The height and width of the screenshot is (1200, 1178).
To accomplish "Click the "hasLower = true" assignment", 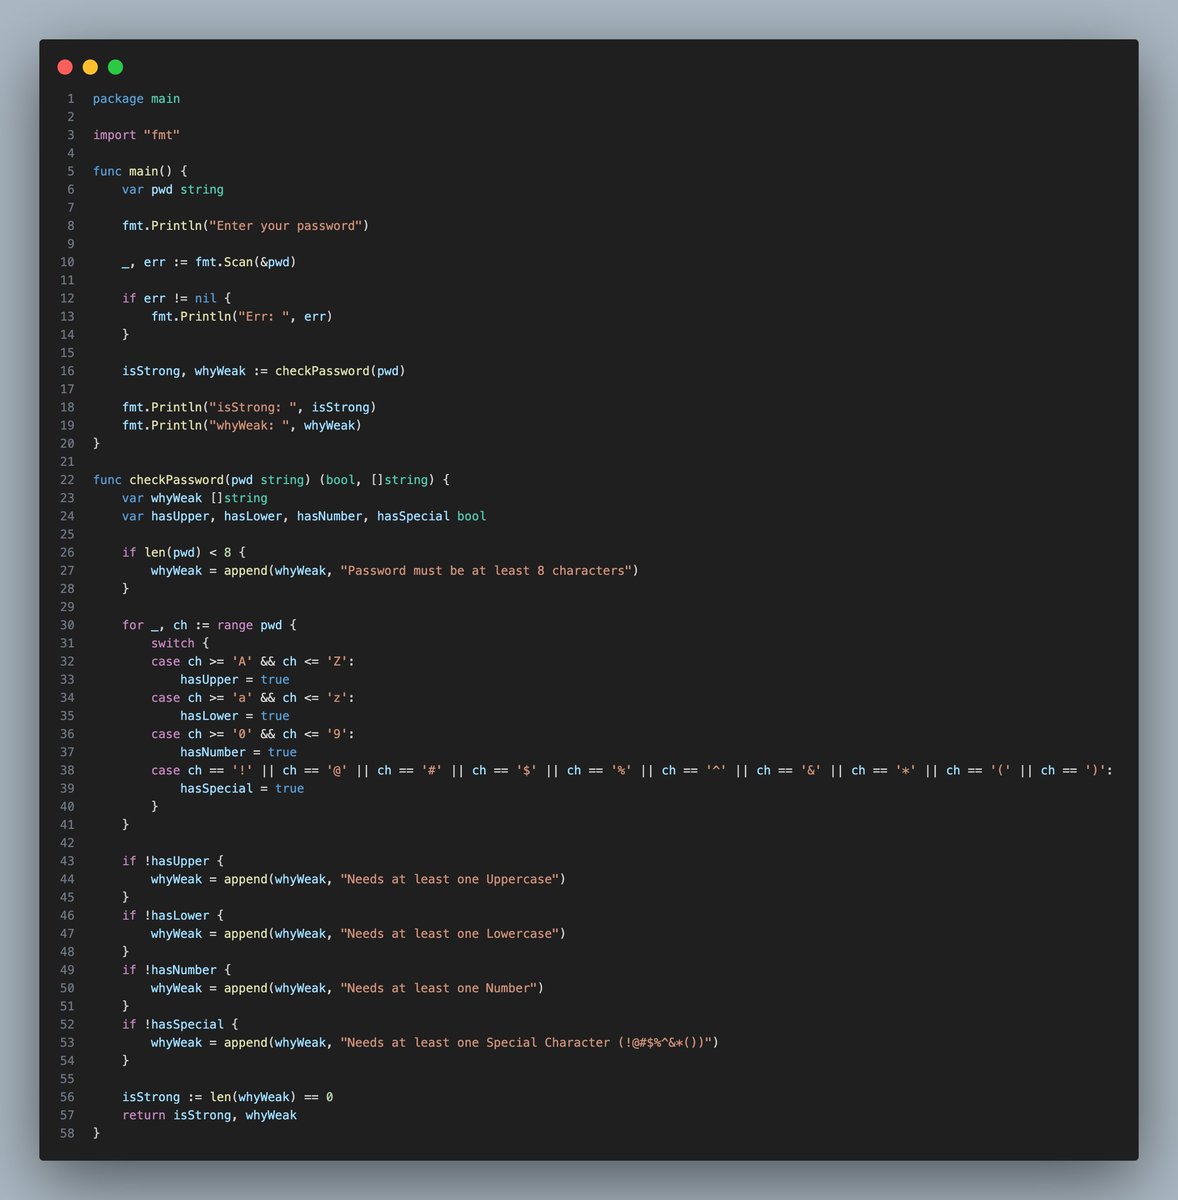I will [235, 716].
